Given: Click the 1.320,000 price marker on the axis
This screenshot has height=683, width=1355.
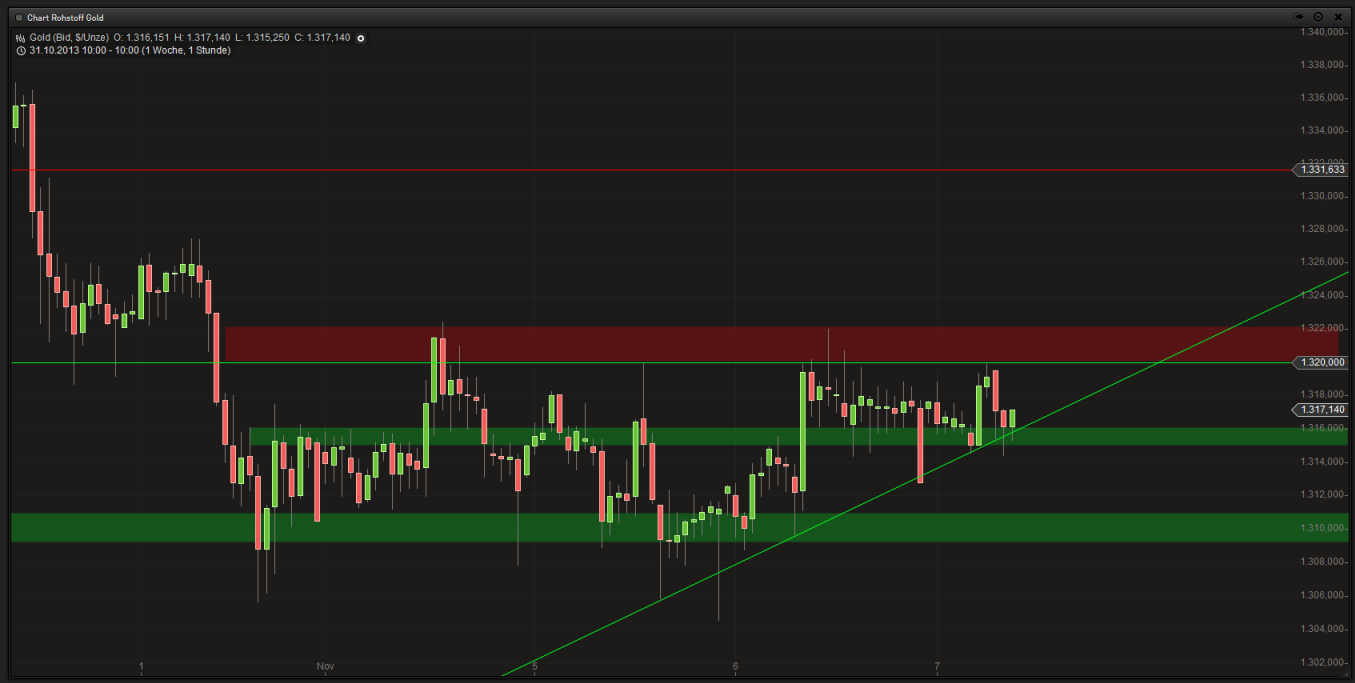Looking at the screenshot, I should [1322, 362].
